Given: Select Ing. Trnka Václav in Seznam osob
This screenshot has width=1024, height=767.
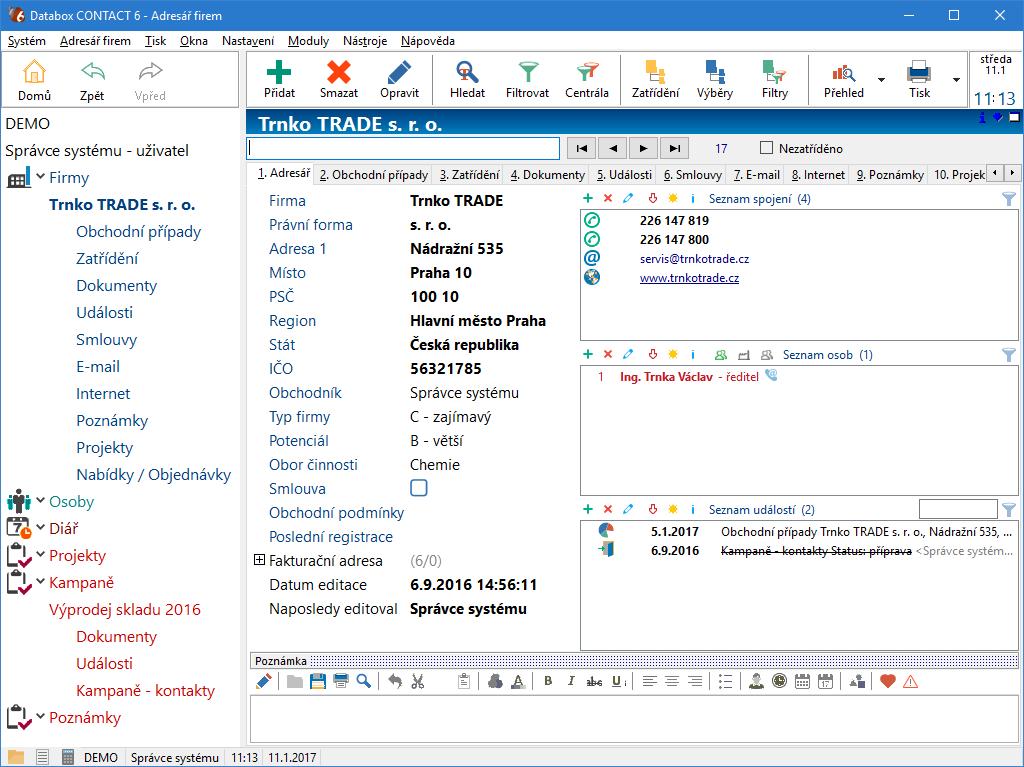Looking at the screenshot, I should (x=666, y=377).
